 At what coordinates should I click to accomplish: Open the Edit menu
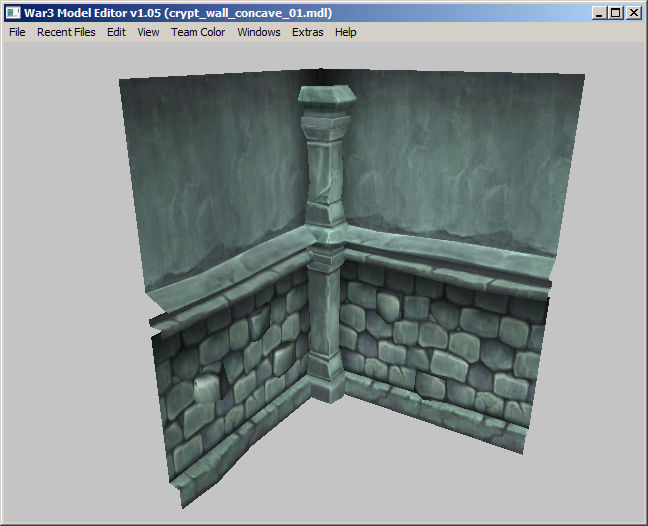(x=116, y=32)
